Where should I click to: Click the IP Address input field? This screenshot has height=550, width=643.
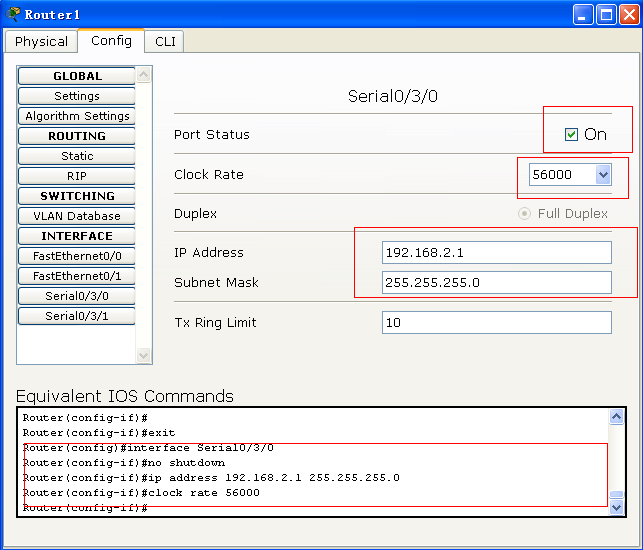(x=496, y=252)
